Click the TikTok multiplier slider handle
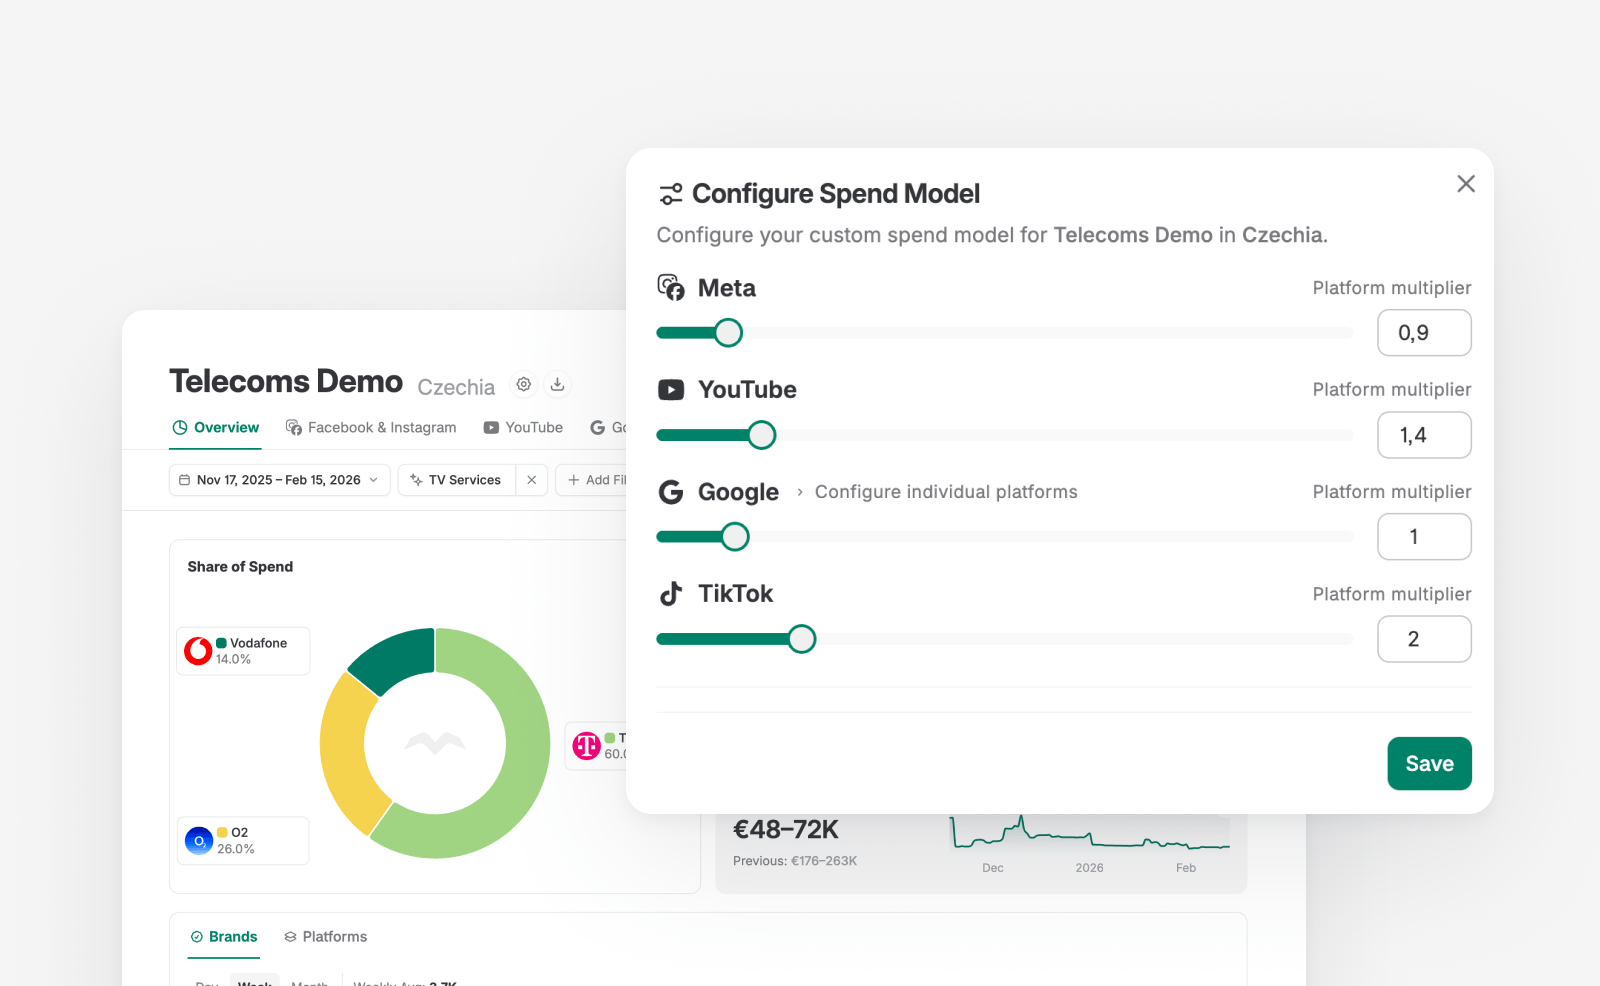This screenshot has height=986, width=1600. (802, 639)
